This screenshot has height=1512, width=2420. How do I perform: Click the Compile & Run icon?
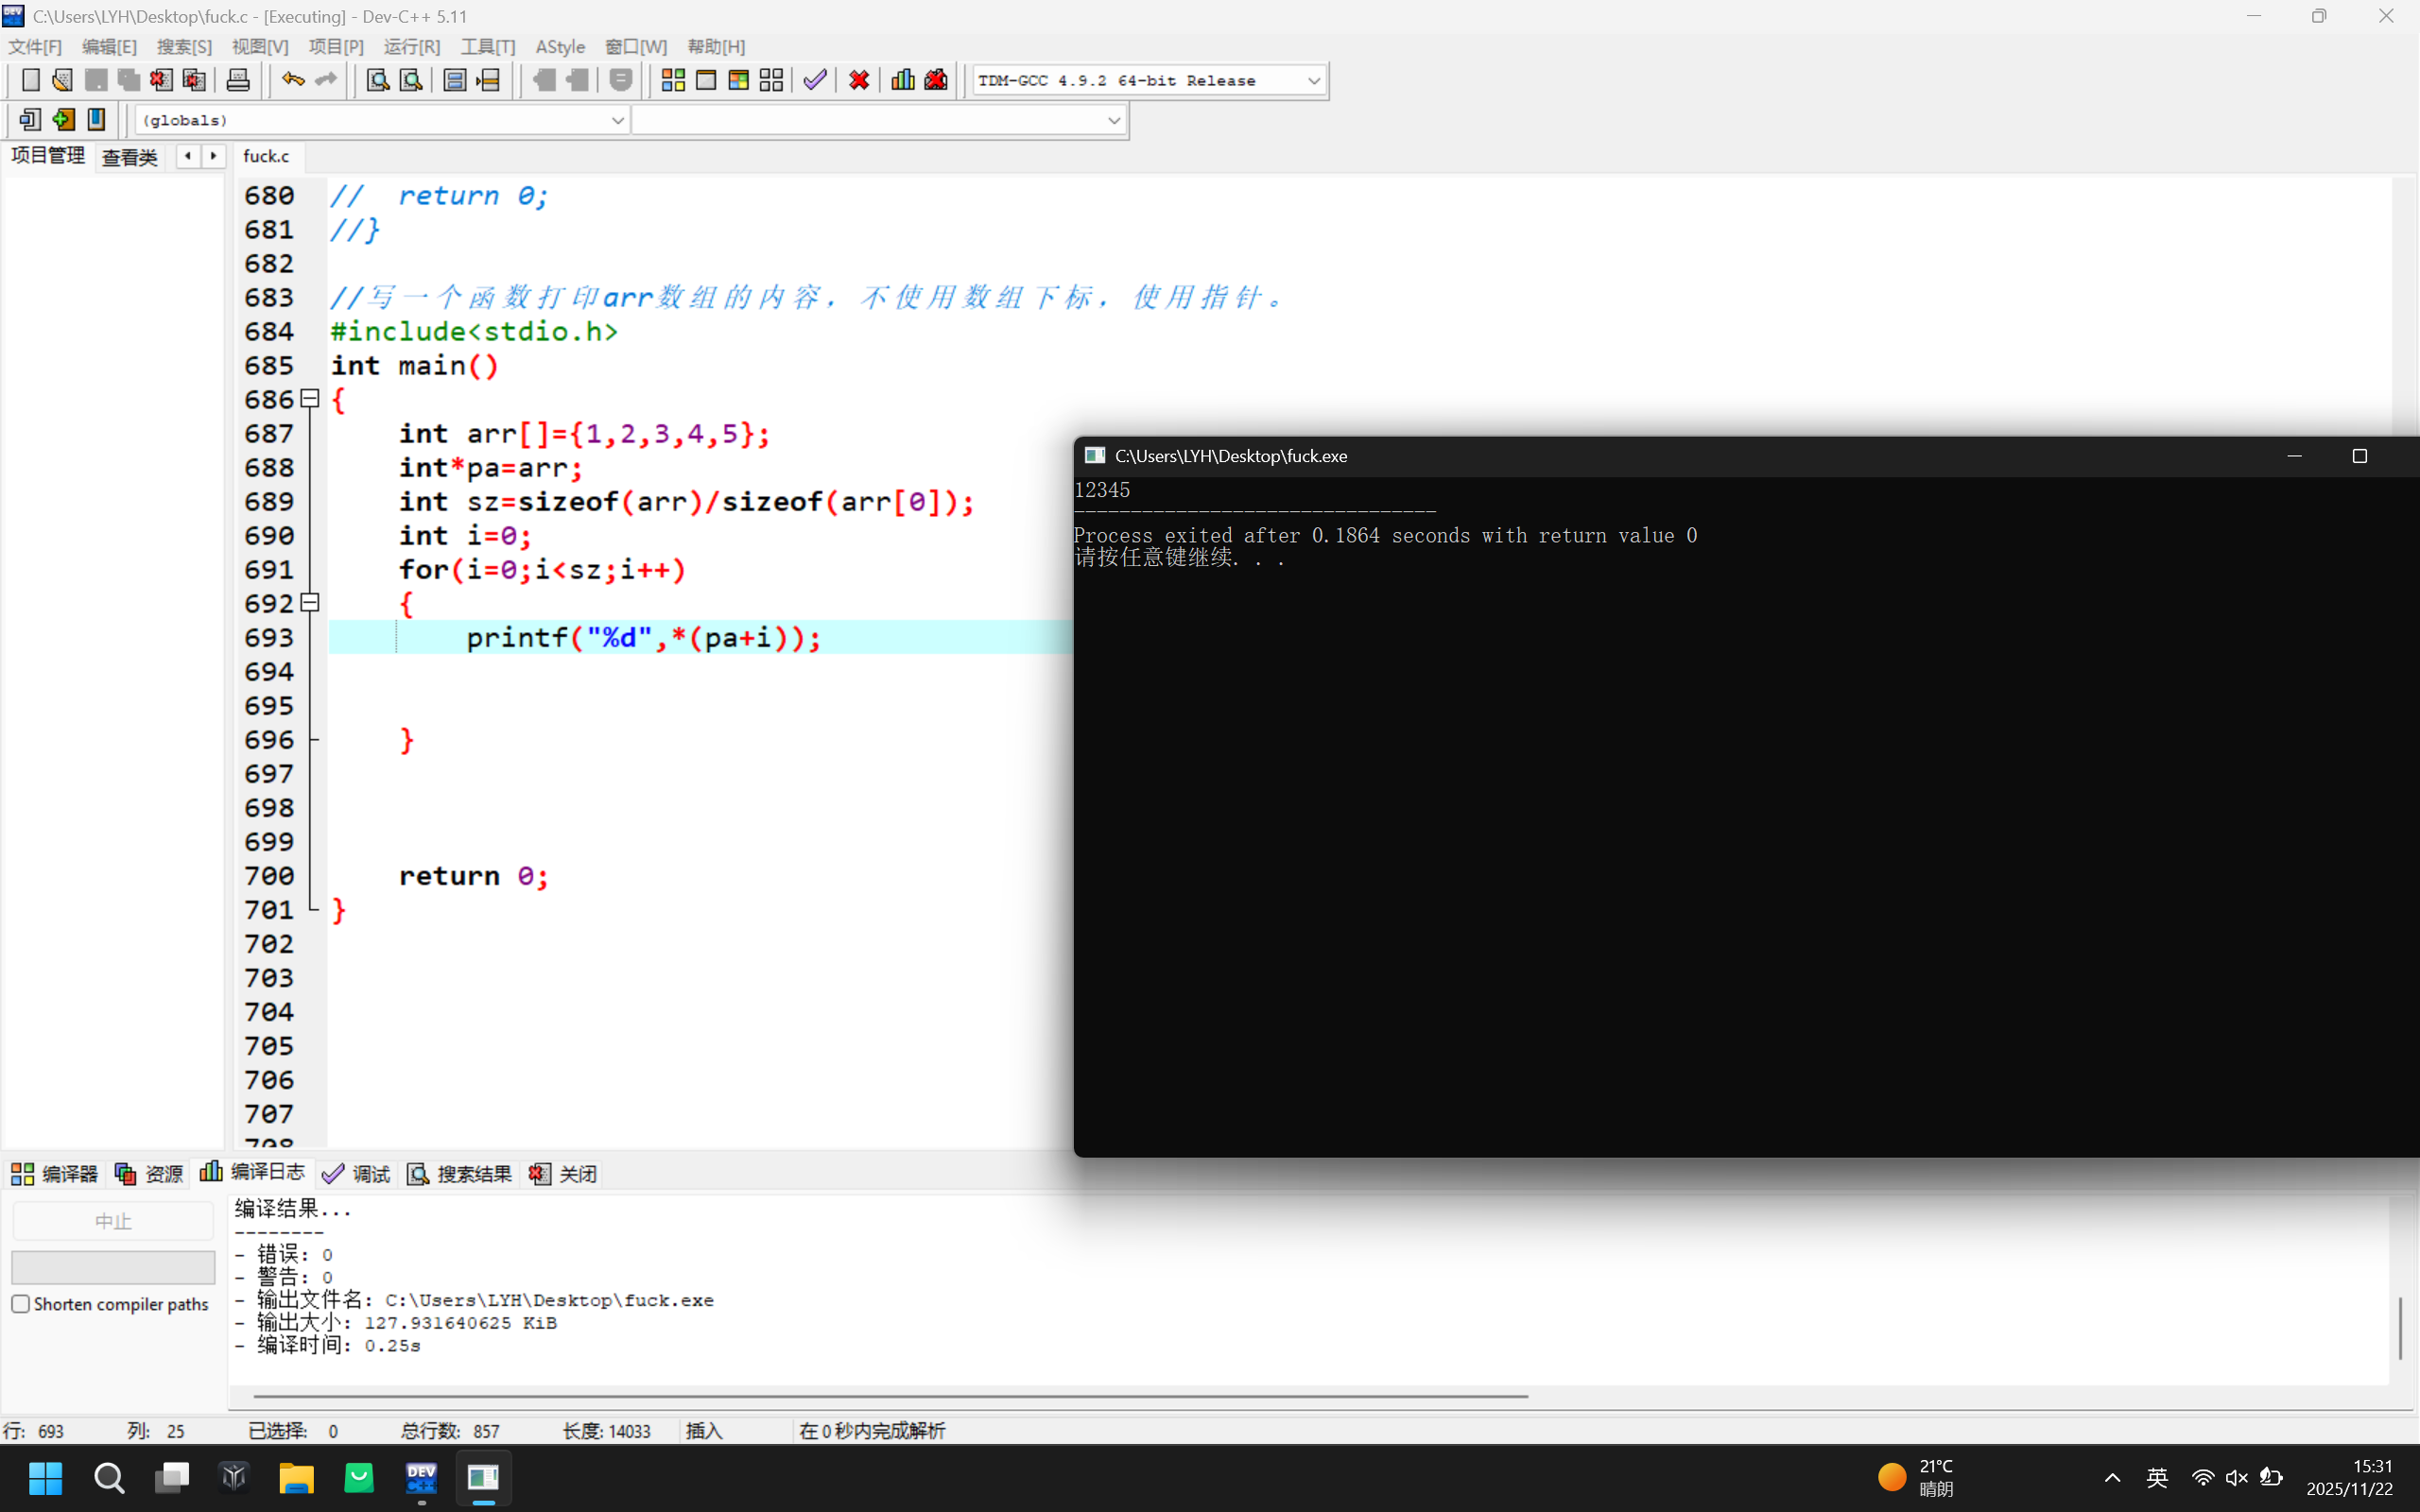click(x=738, y=80)
